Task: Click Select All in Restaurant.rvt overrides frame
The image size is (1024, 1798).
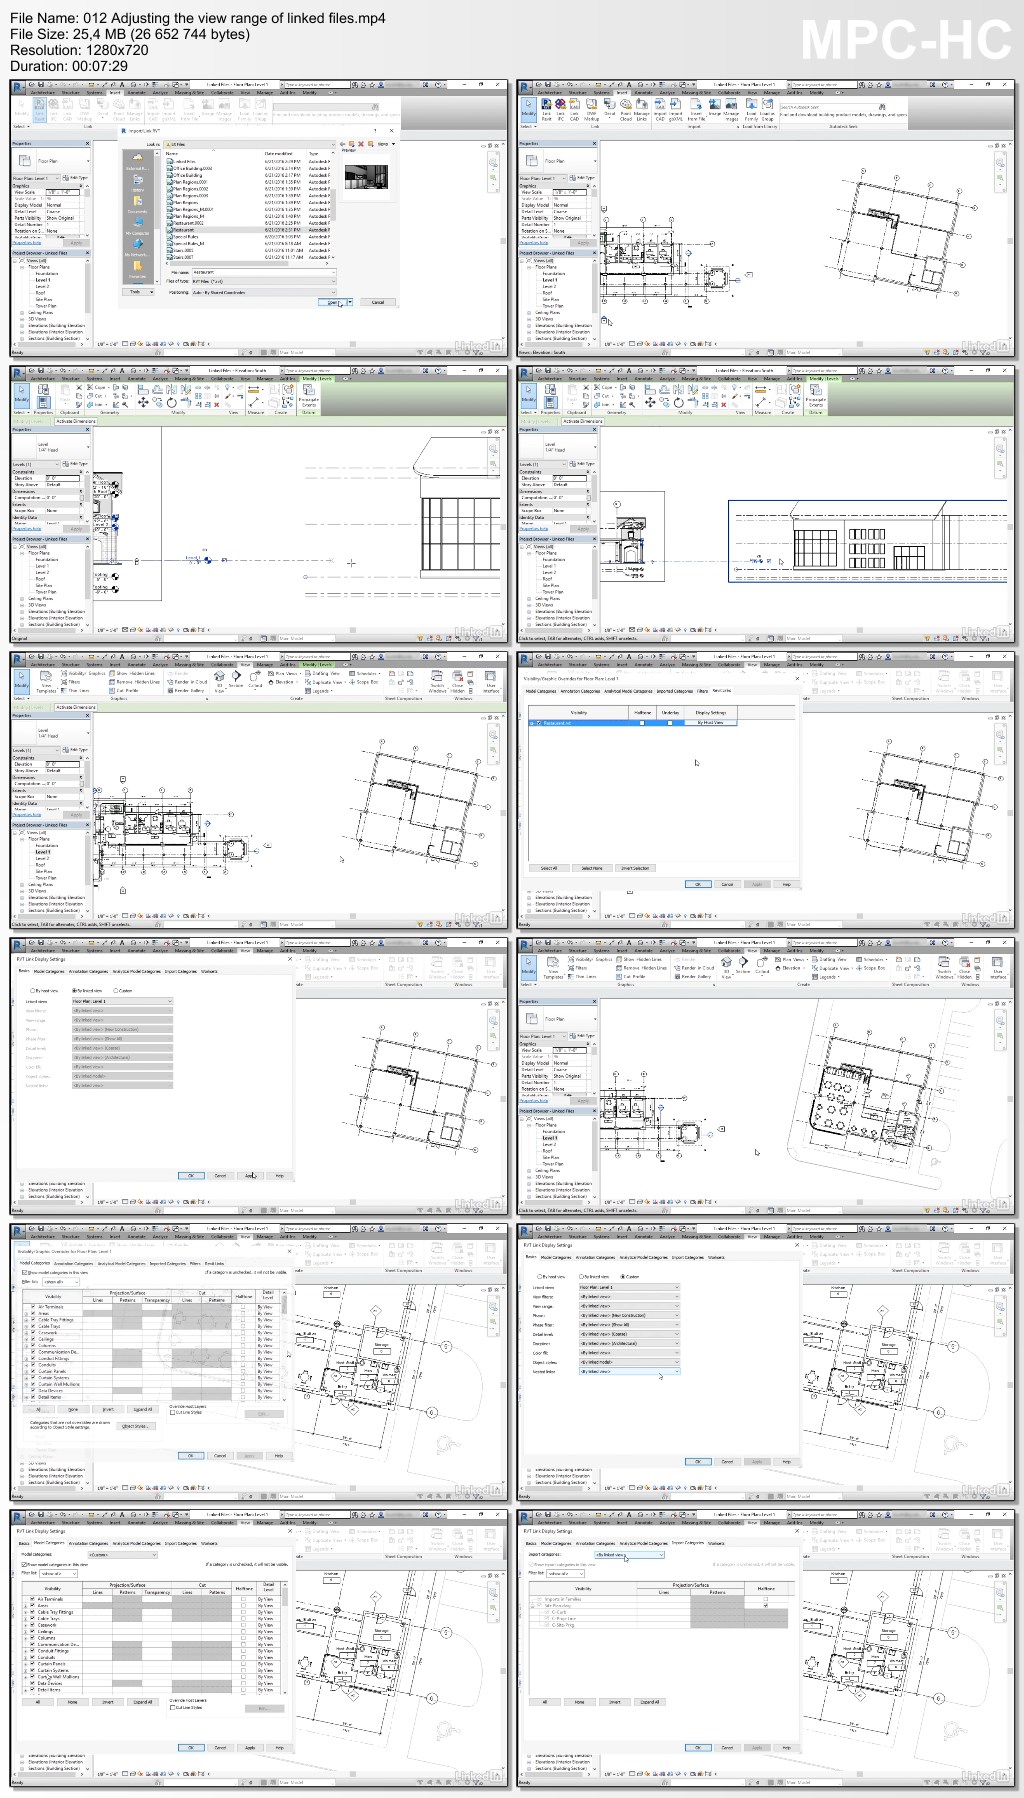Action: 549,868
